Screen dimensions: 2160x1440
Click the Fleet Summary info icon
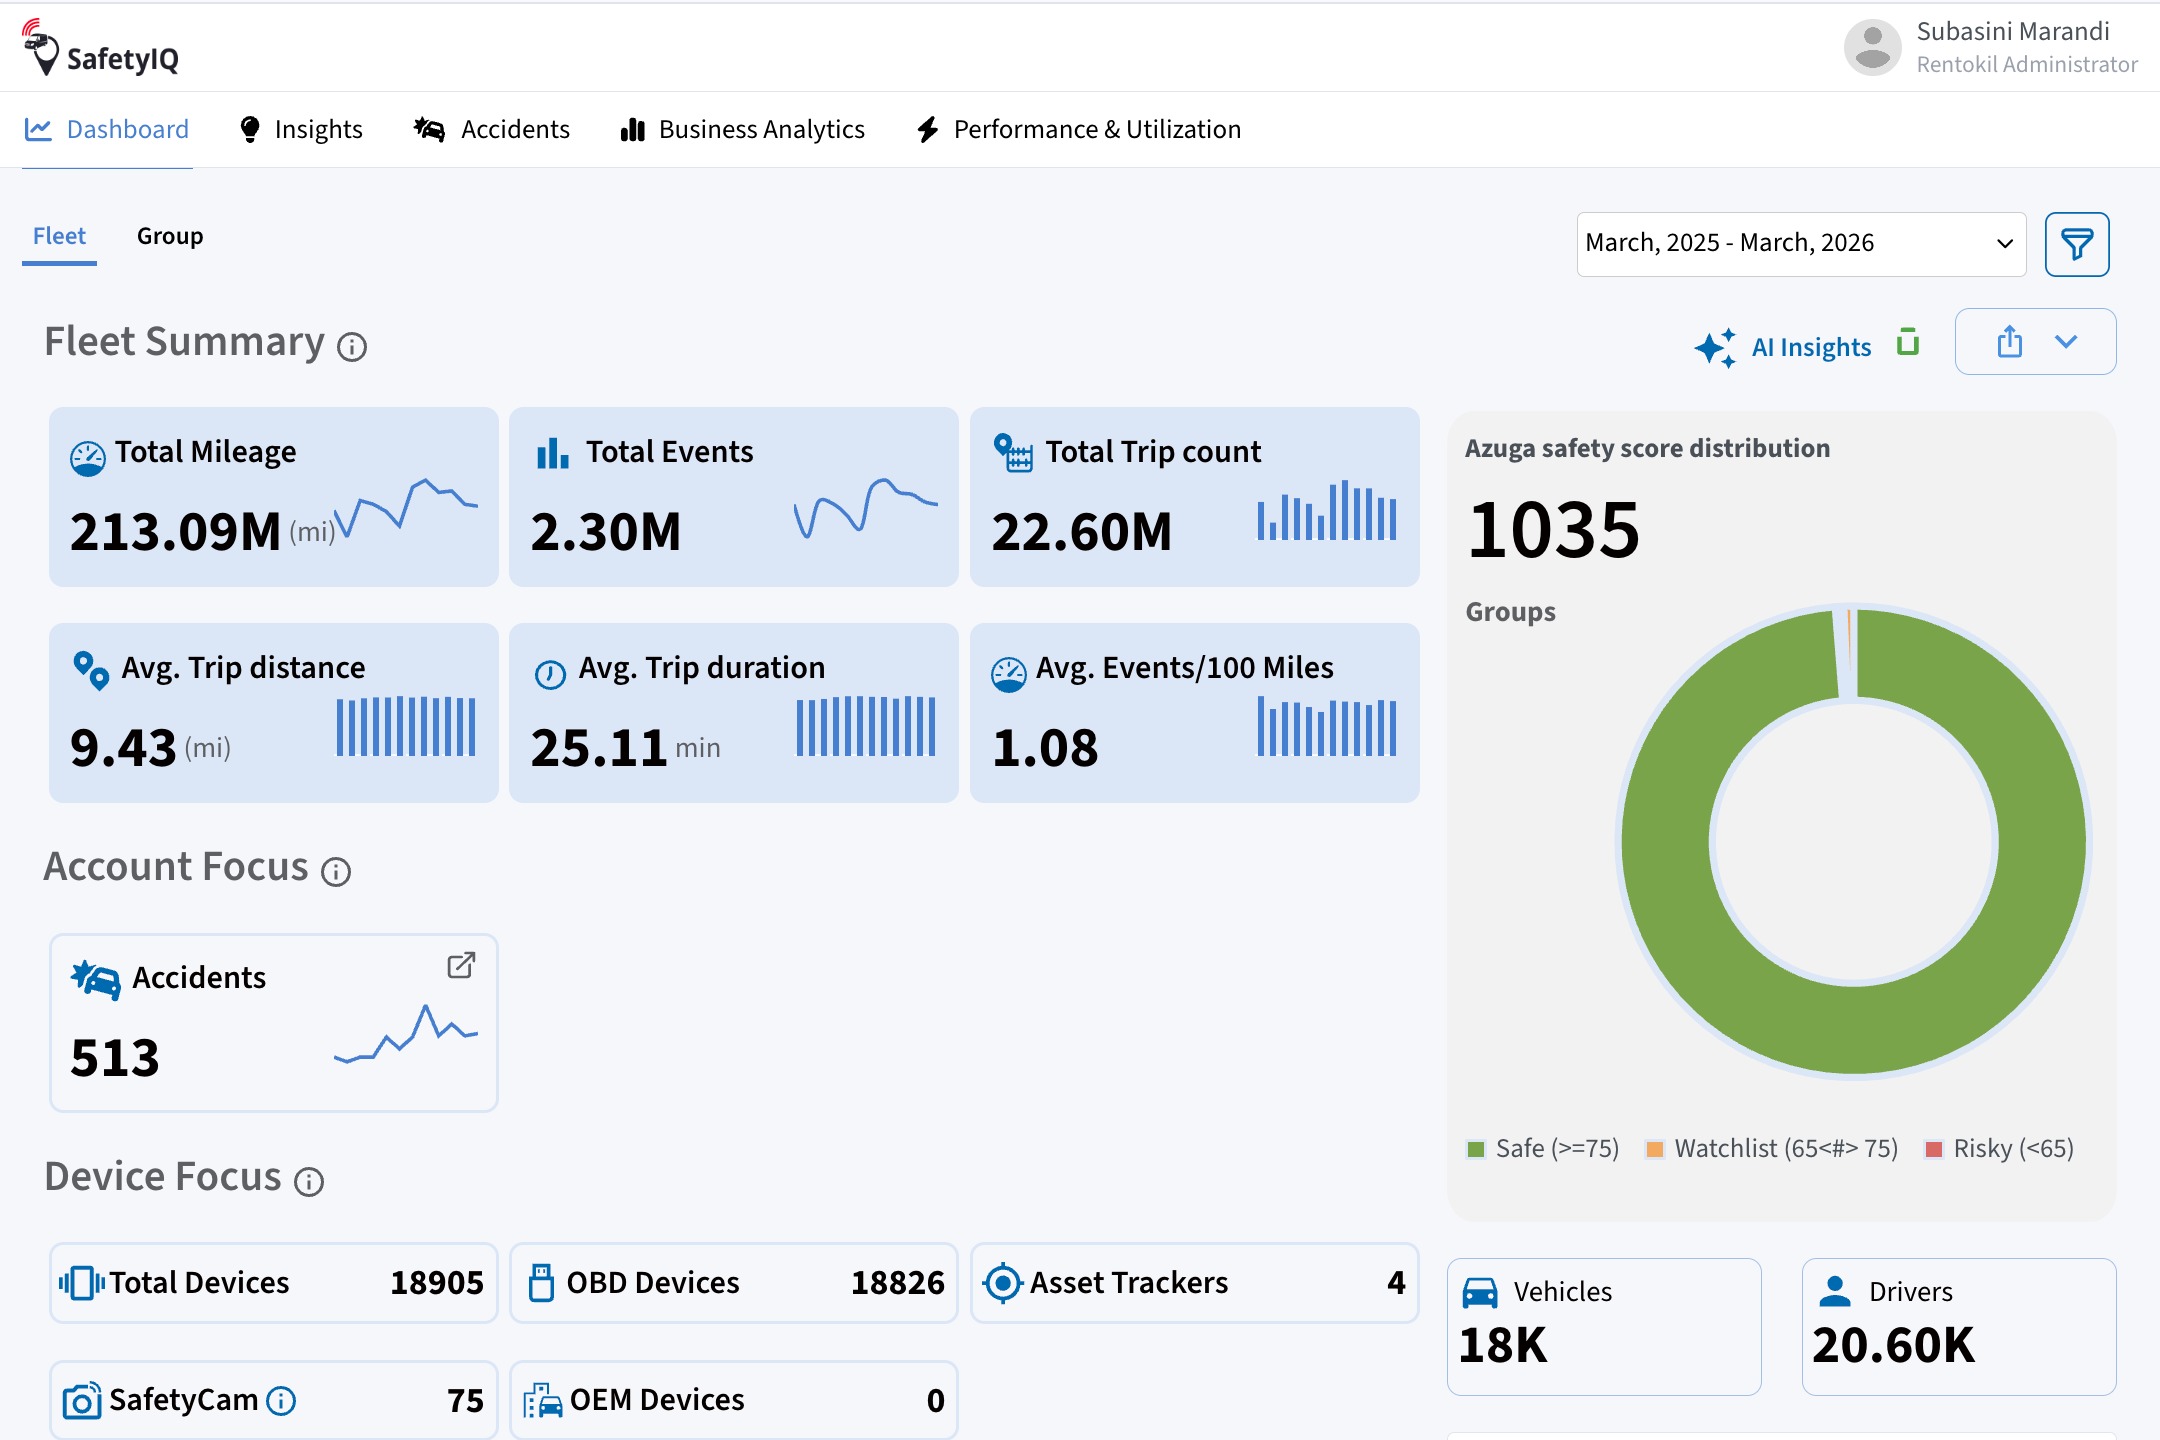coord(352,347)
